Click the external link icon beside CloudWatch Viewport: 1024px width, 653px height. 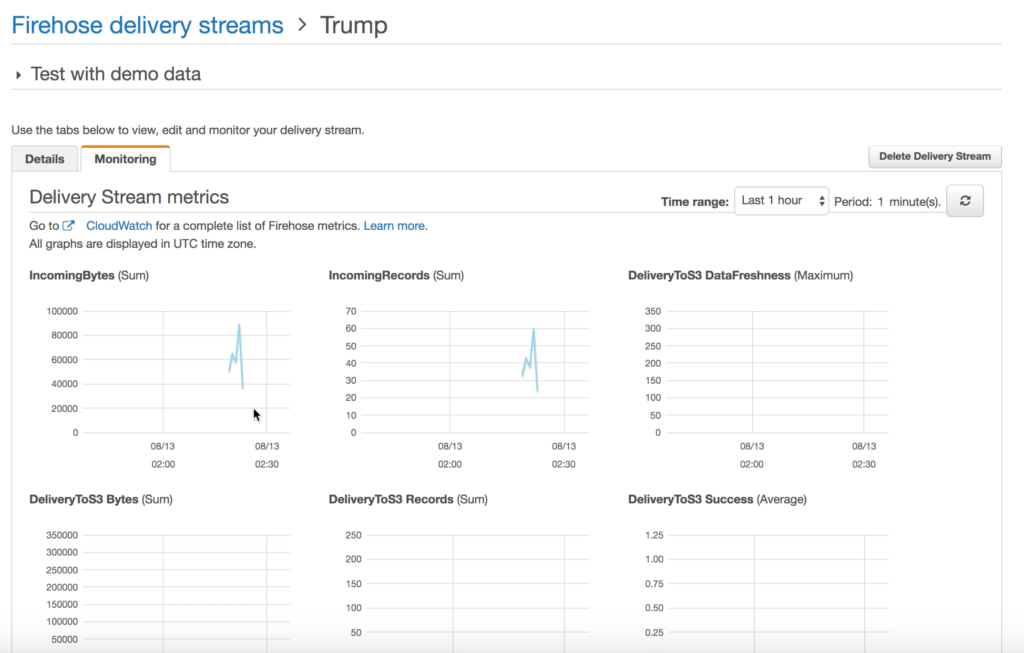click(x=69, y=226)
